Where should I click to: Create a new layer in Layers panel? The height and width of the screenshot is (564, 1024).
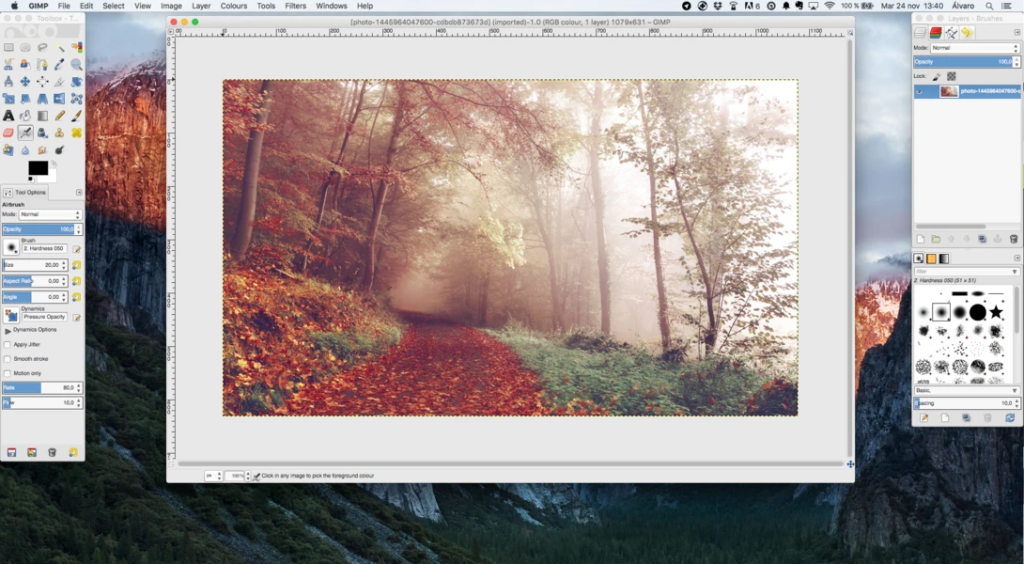point(921,239)
